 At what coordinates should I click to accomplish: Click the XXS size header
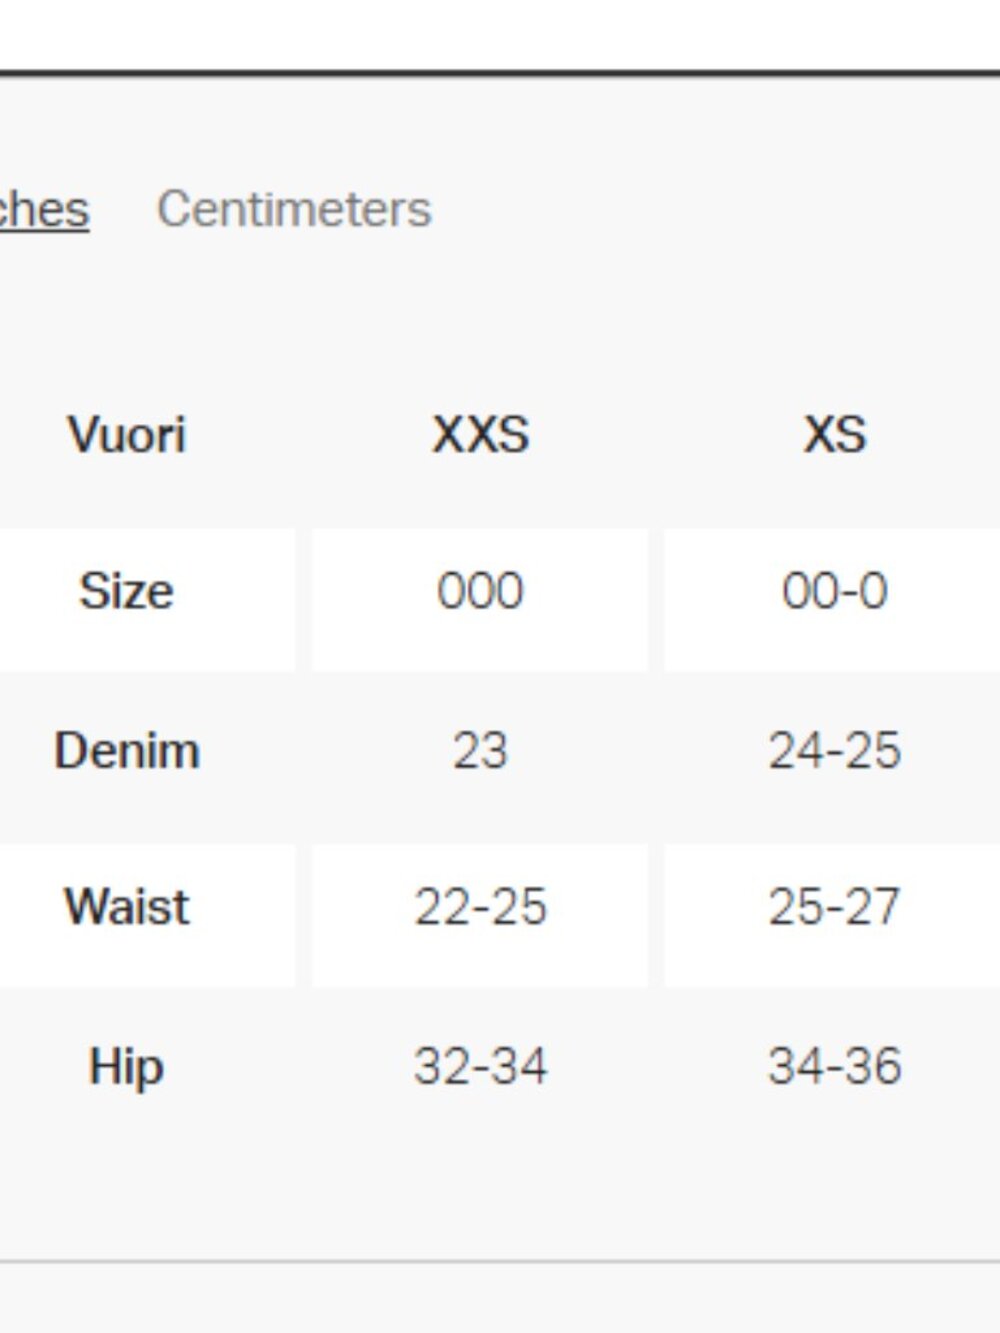point(480,435)
